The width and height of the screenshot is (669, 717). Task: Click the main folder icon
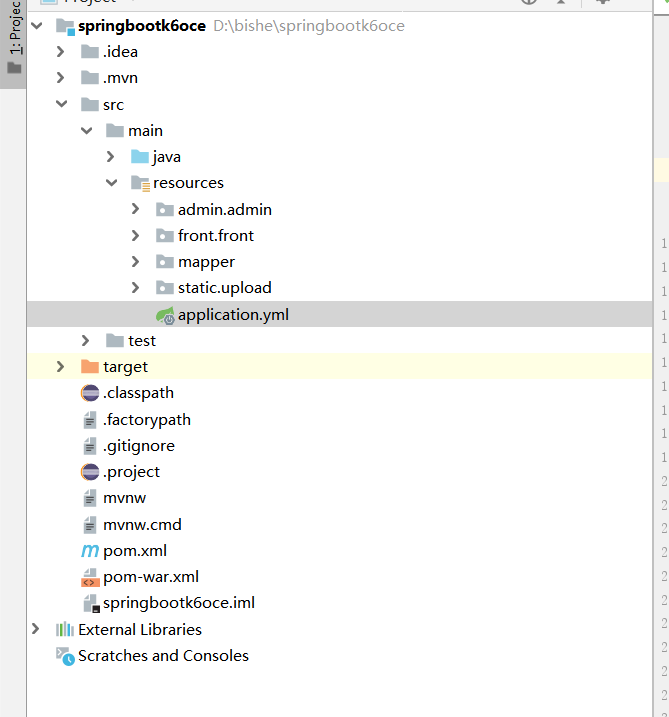[x=115, y=131]
